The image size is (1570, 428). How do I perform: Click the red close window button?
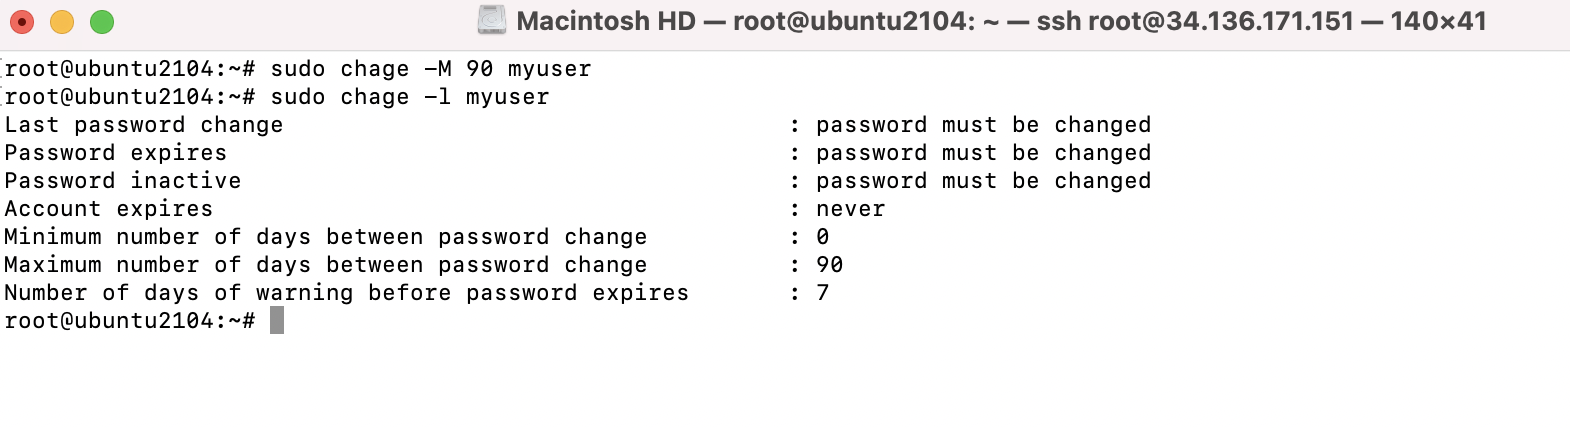tap(22, 21)
